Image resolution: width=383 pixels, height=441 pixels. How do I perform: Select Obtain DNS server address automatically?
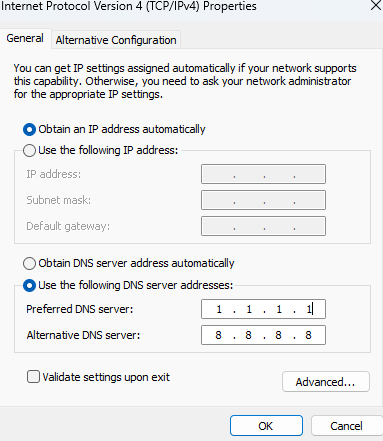click(x=29, y=263)
